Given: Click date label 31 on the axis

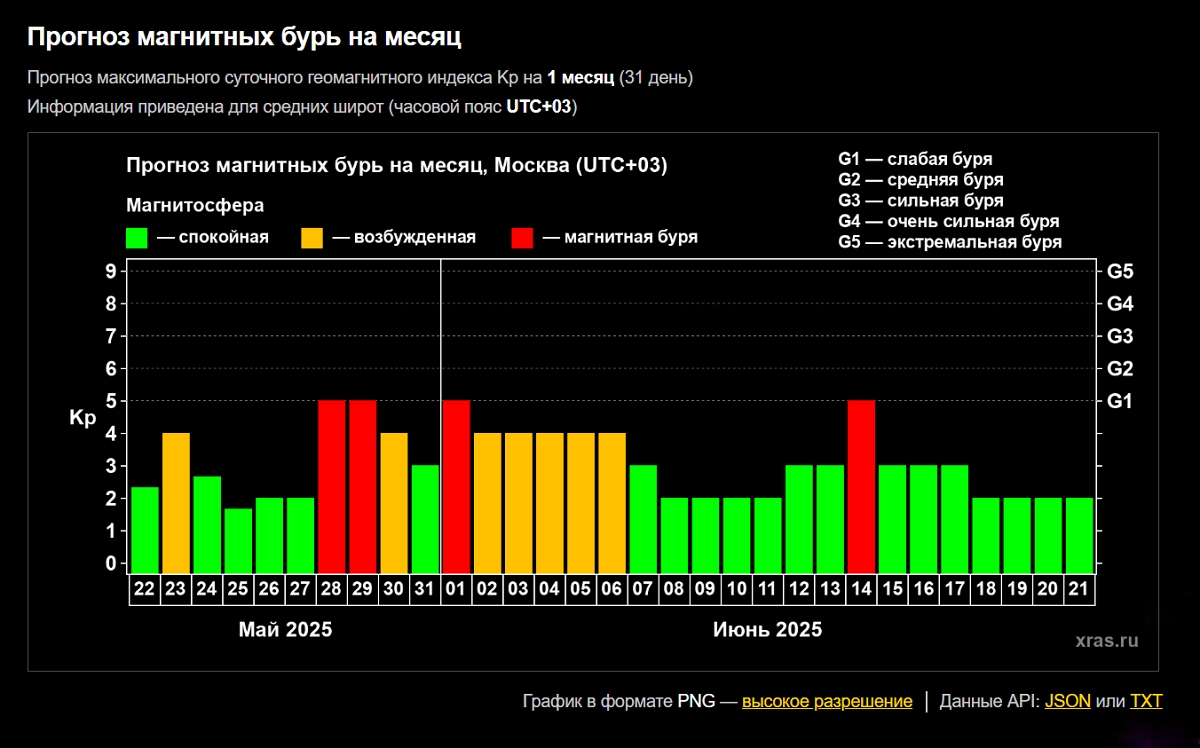Looking at the screenshot, I should click(425, 590).
